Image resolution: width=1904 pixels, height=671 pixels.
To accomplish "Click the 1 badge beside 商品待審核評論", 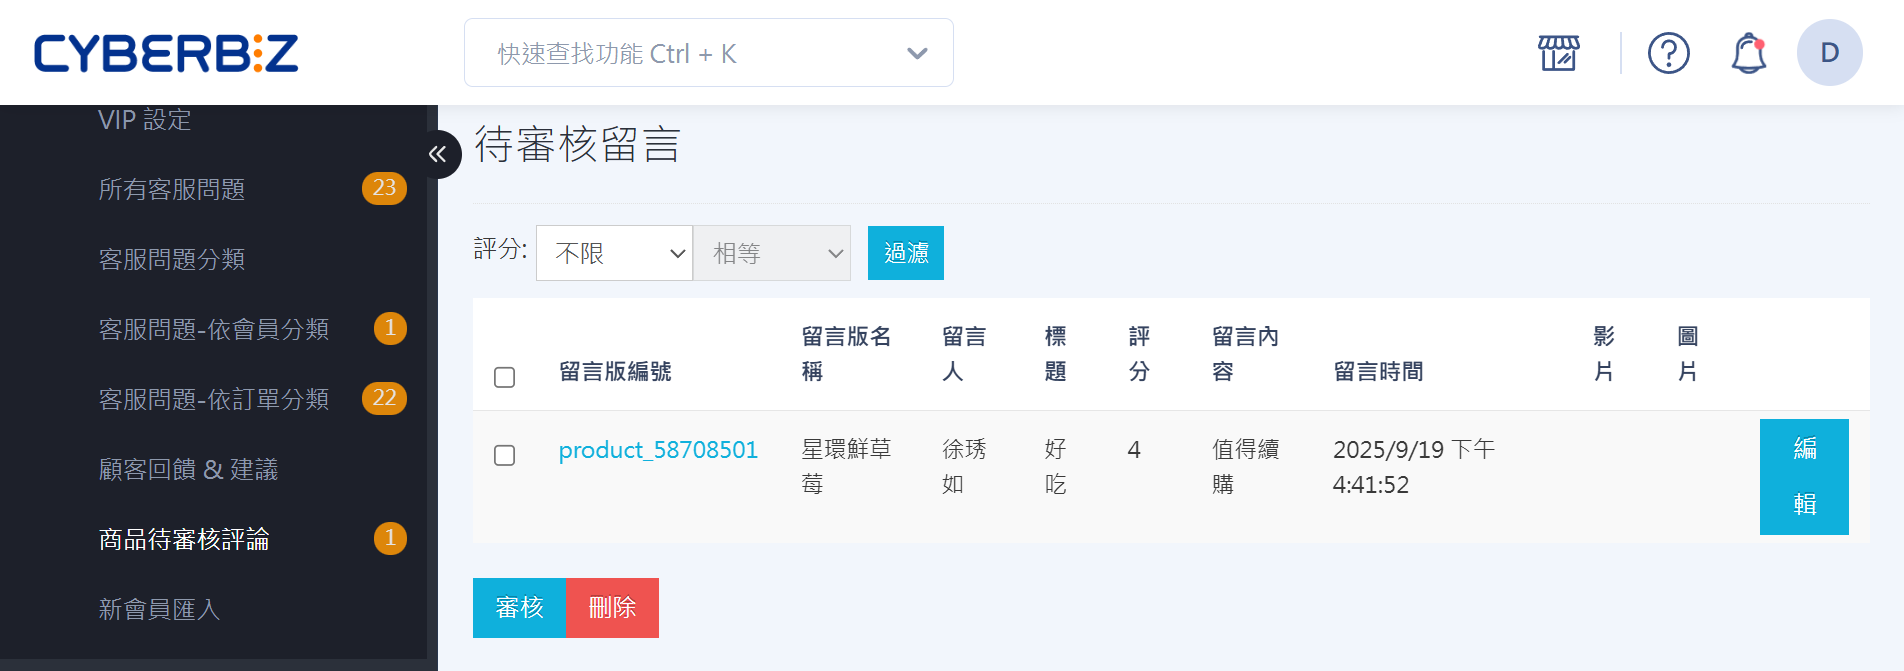I will tap(390, 538).
